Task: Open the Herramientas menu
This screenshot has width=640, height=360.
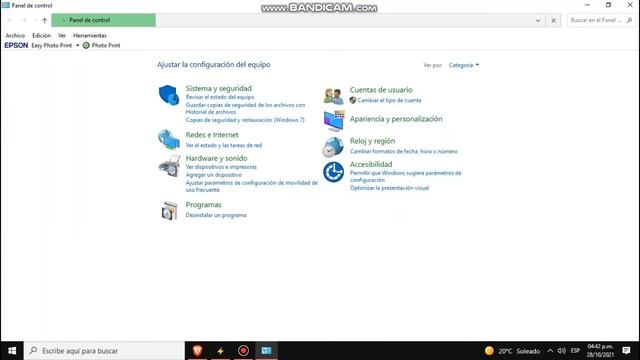Action: tap(90, 36)
